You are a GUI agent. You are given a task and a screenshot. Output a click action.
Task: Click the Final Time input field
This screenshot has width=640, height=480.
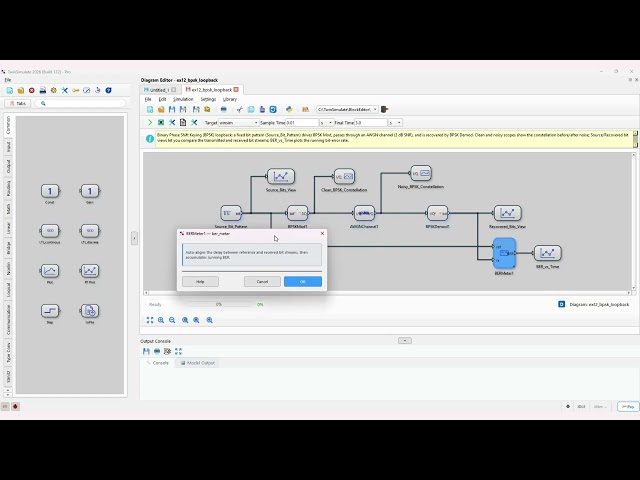[371, 122]
